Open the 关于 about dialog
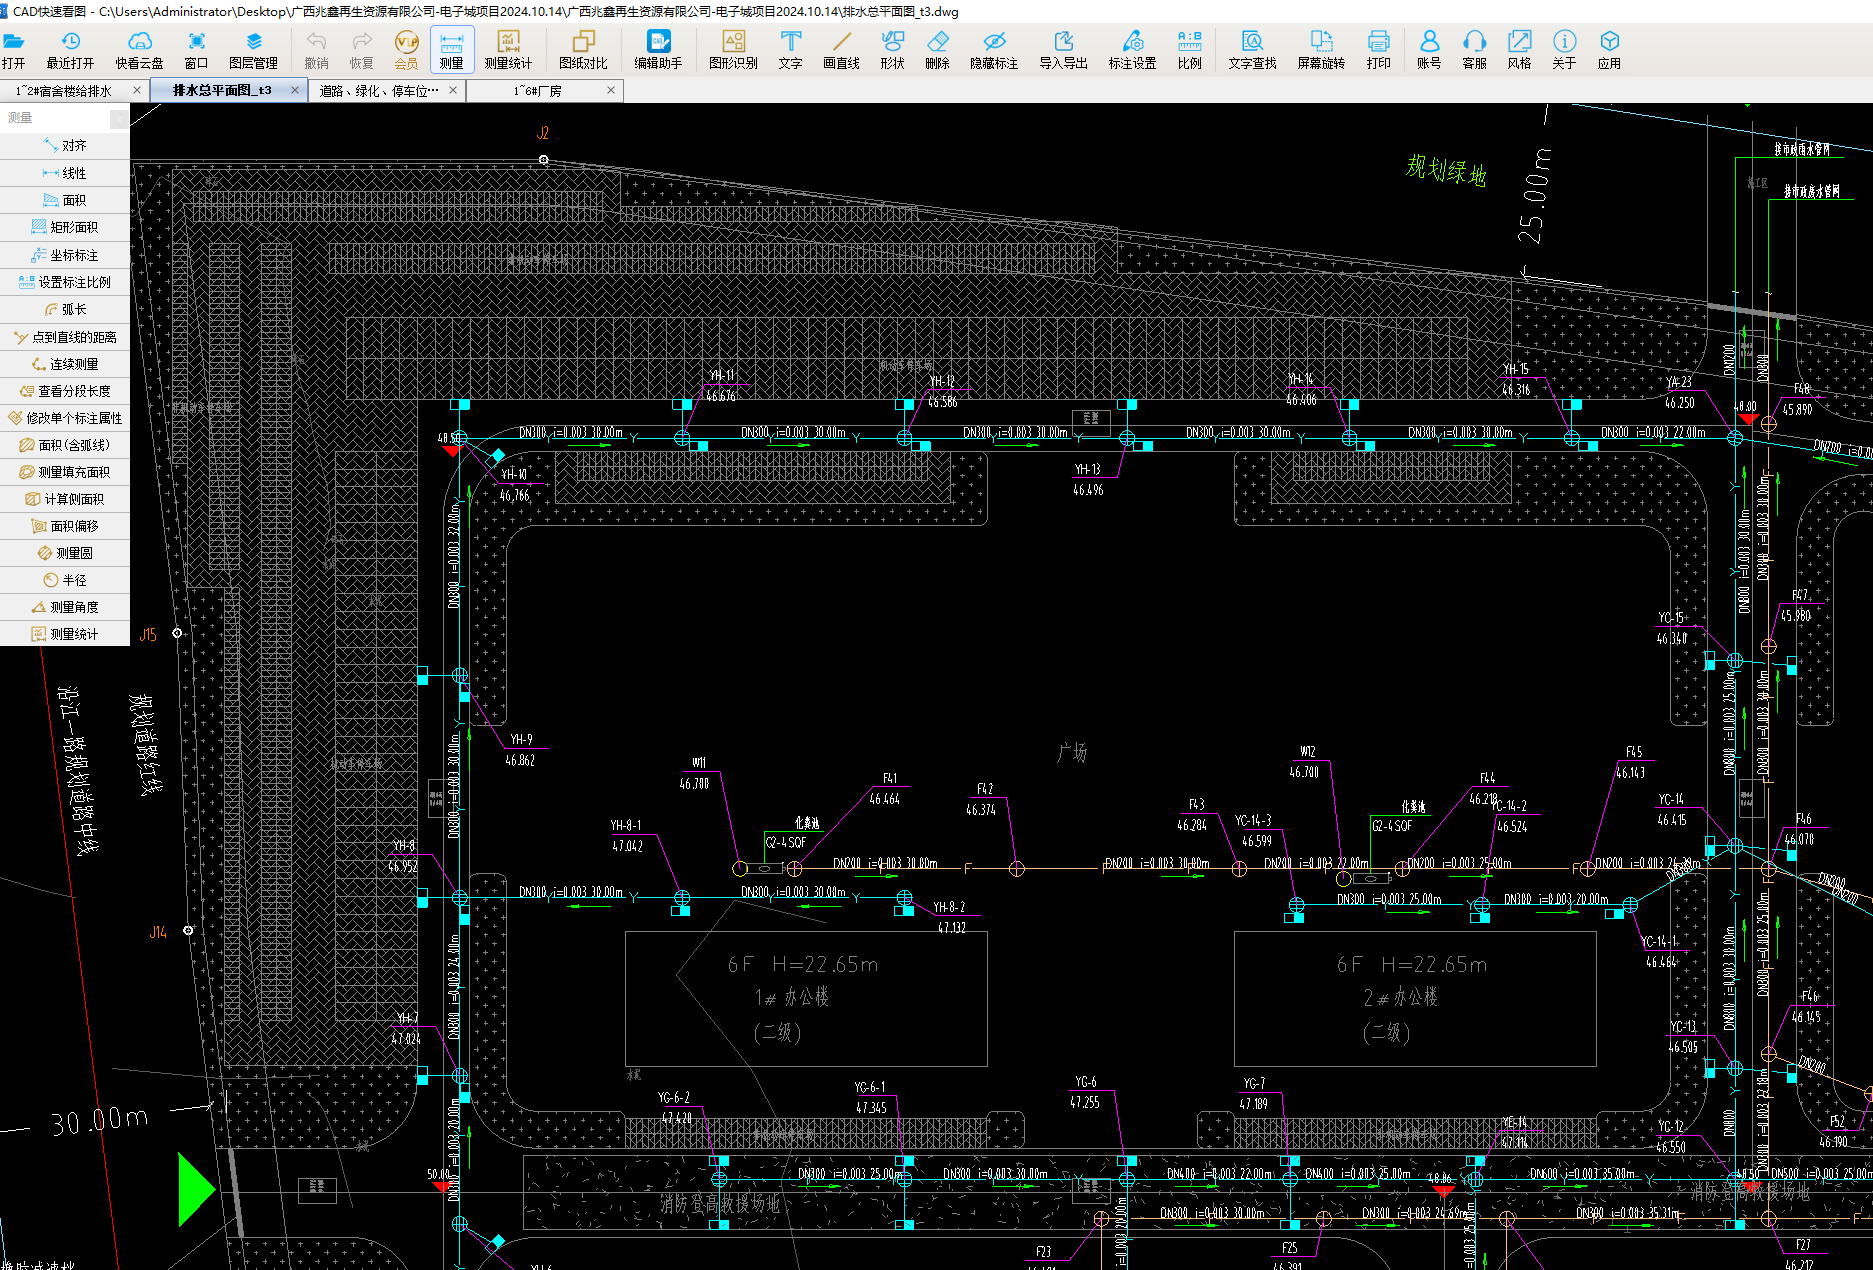This screenshot has height=1270, width=1873. pyautogui.click(x=1564, y=50)
